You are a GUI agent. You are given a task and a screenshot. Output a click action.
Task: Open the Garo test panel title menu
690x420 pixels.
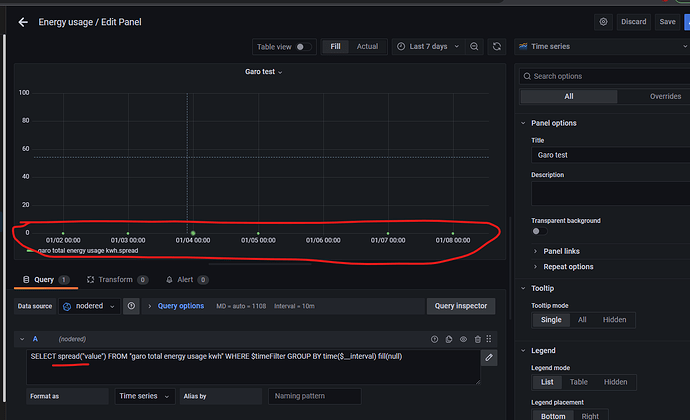(x=263, y=72)
